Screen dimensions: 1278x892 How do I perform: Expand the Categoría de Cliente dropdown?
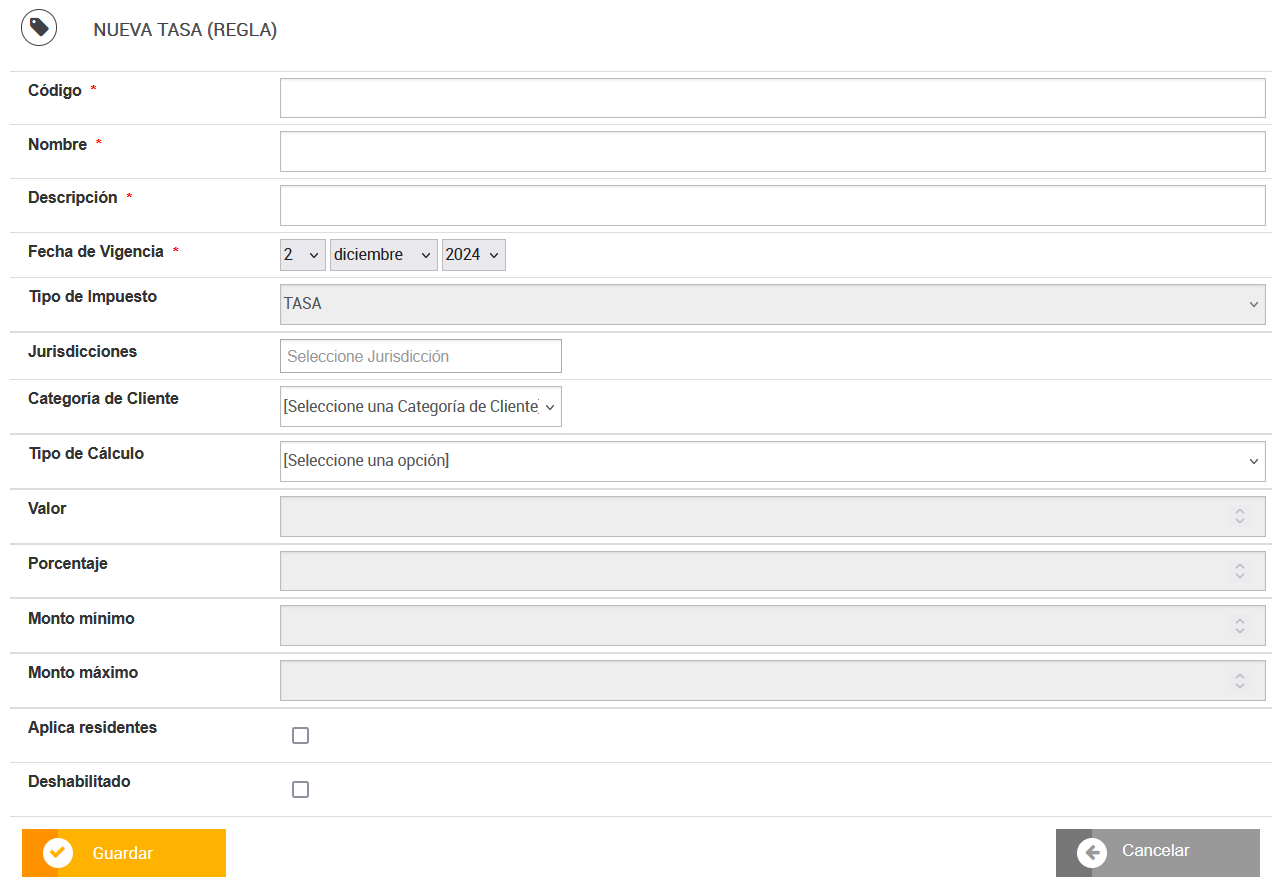[x=420, y=407]
